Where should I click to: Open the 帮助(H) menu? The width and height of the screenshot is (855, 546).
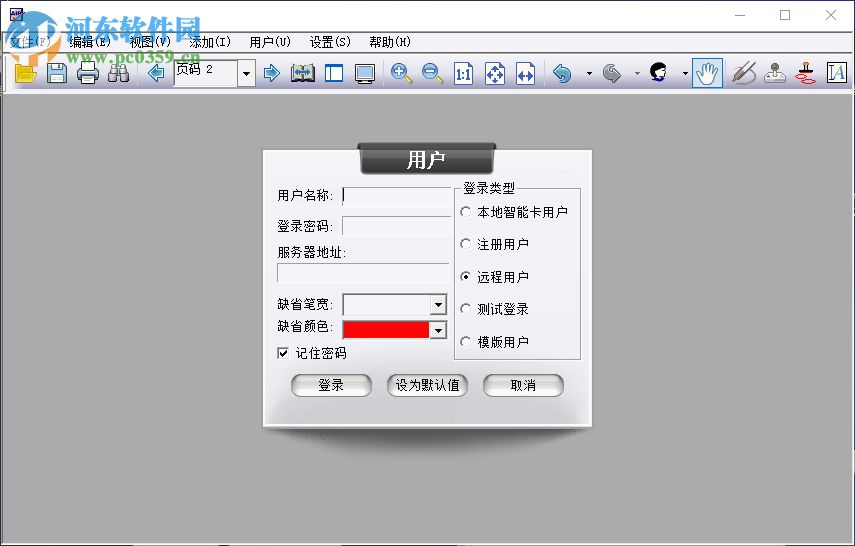390,42
